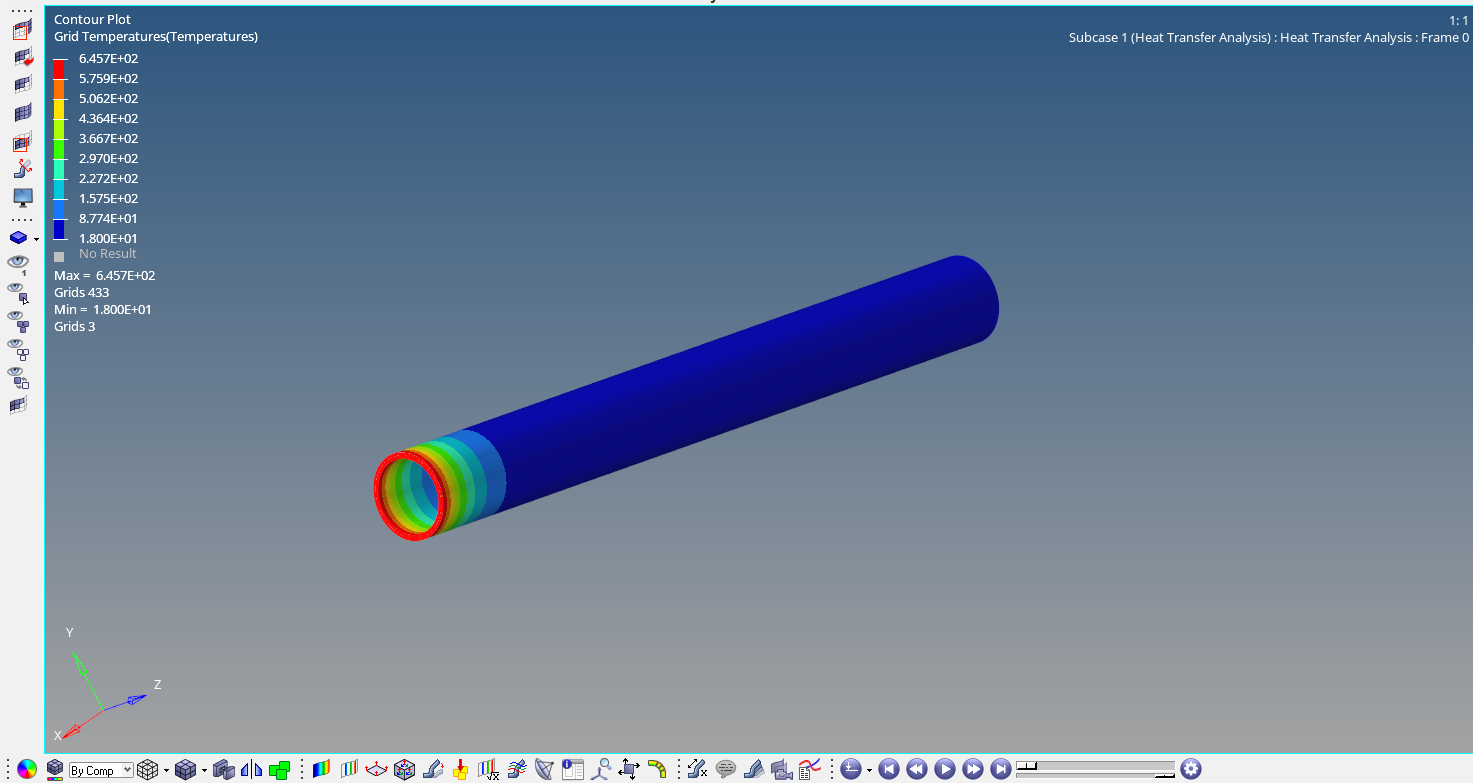Open the color wheel visualization icon
Screen dimensions: 1473x783
coord(27,769)
